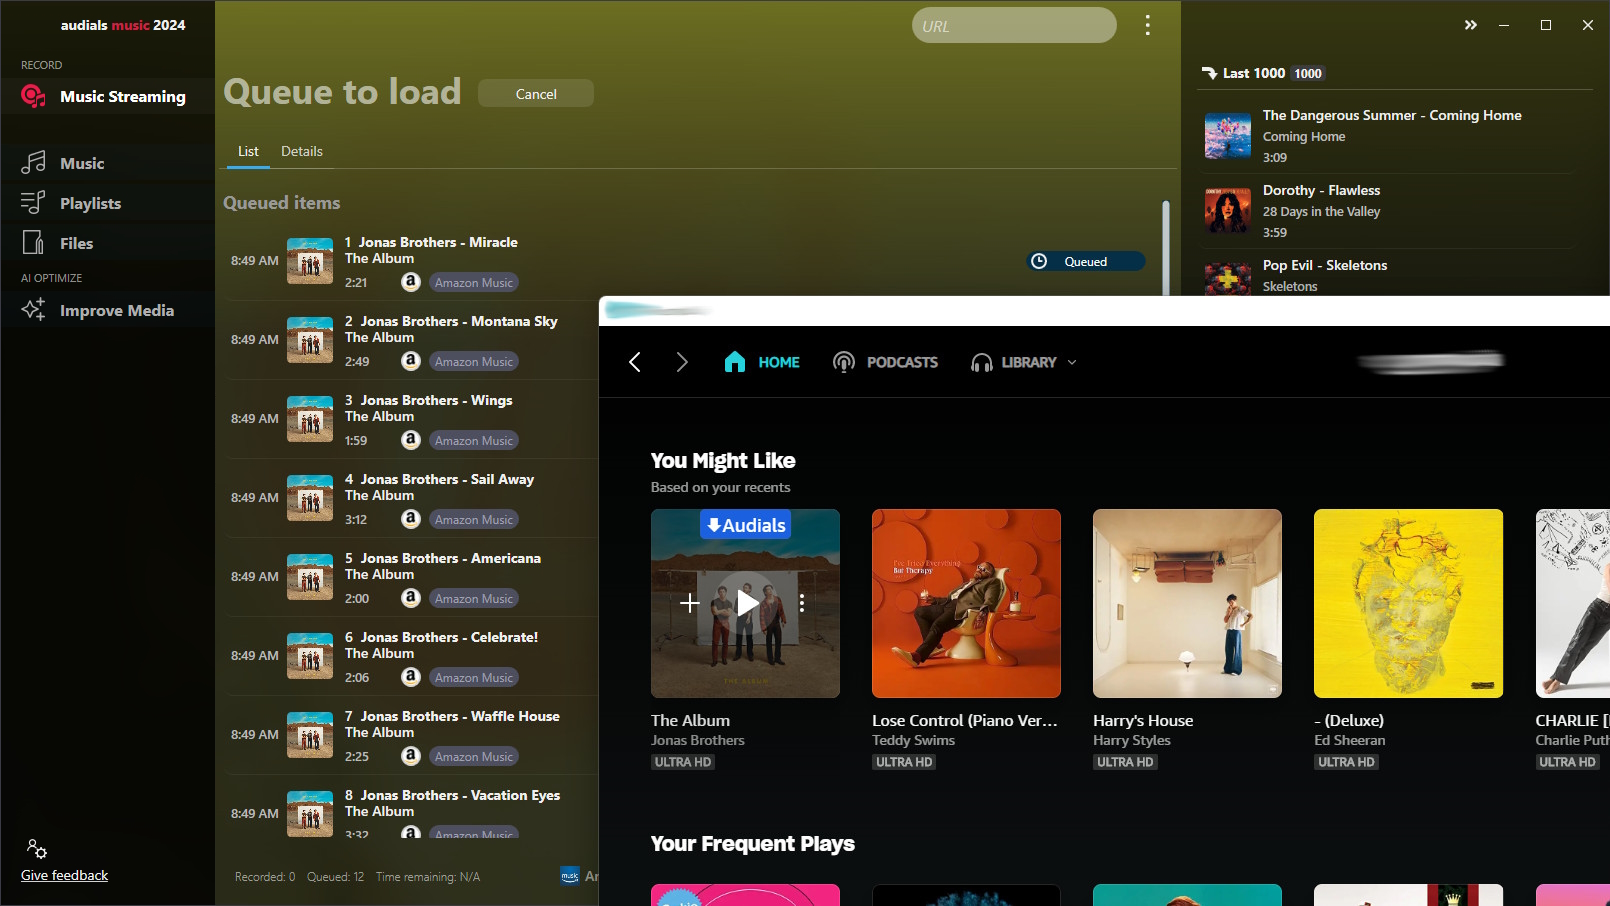Click the queued items list scrollbar
The image size is (1610, 906).
pos(1165,248)
